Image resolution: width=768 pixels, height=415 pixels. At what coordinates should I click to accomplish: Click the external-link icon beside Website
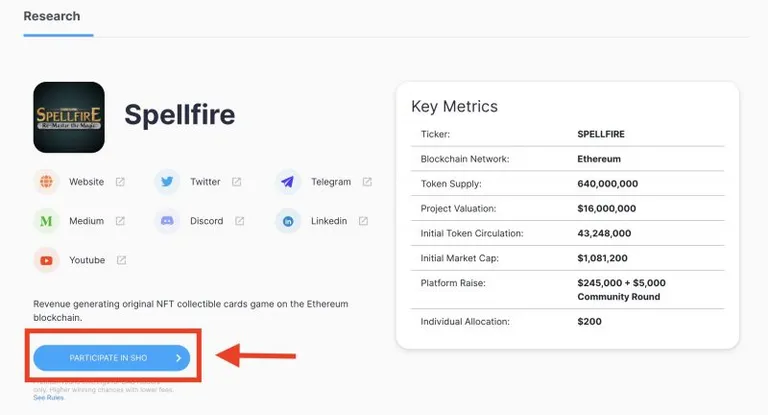(x=120, y=182)
